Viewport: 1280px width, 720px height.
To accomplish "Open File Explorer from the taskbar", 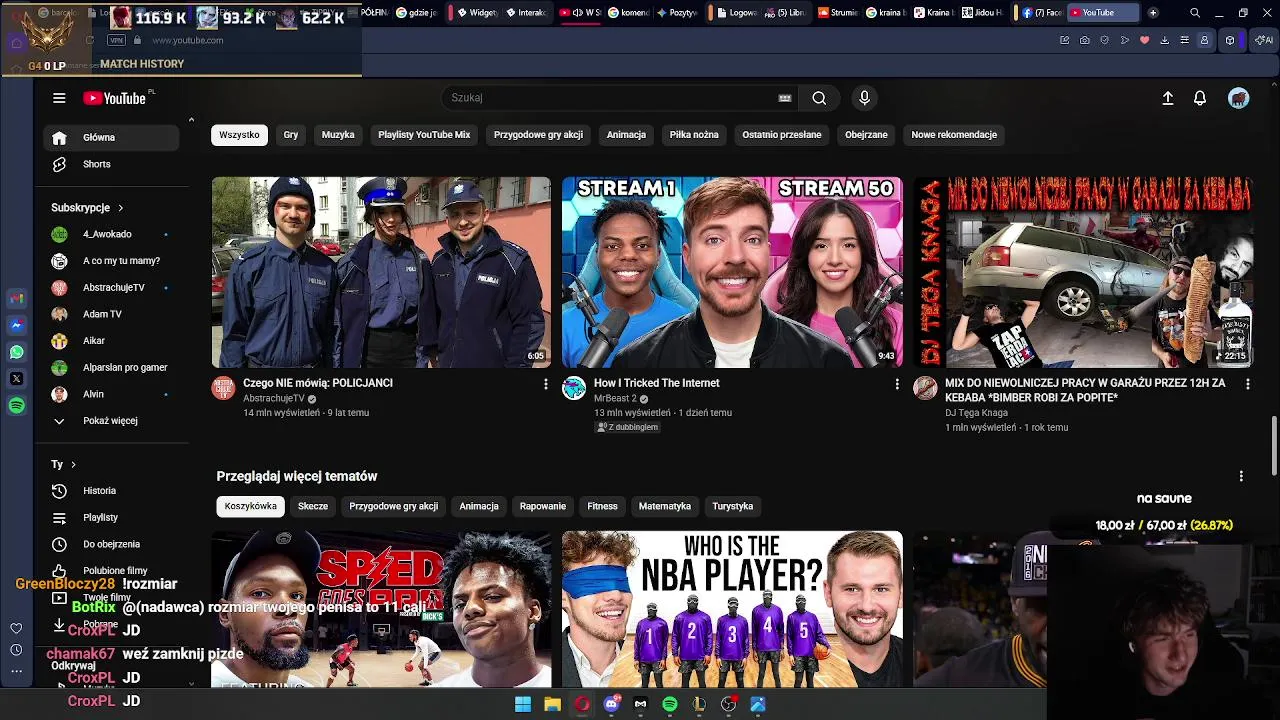I will click(x=552, y=704).
